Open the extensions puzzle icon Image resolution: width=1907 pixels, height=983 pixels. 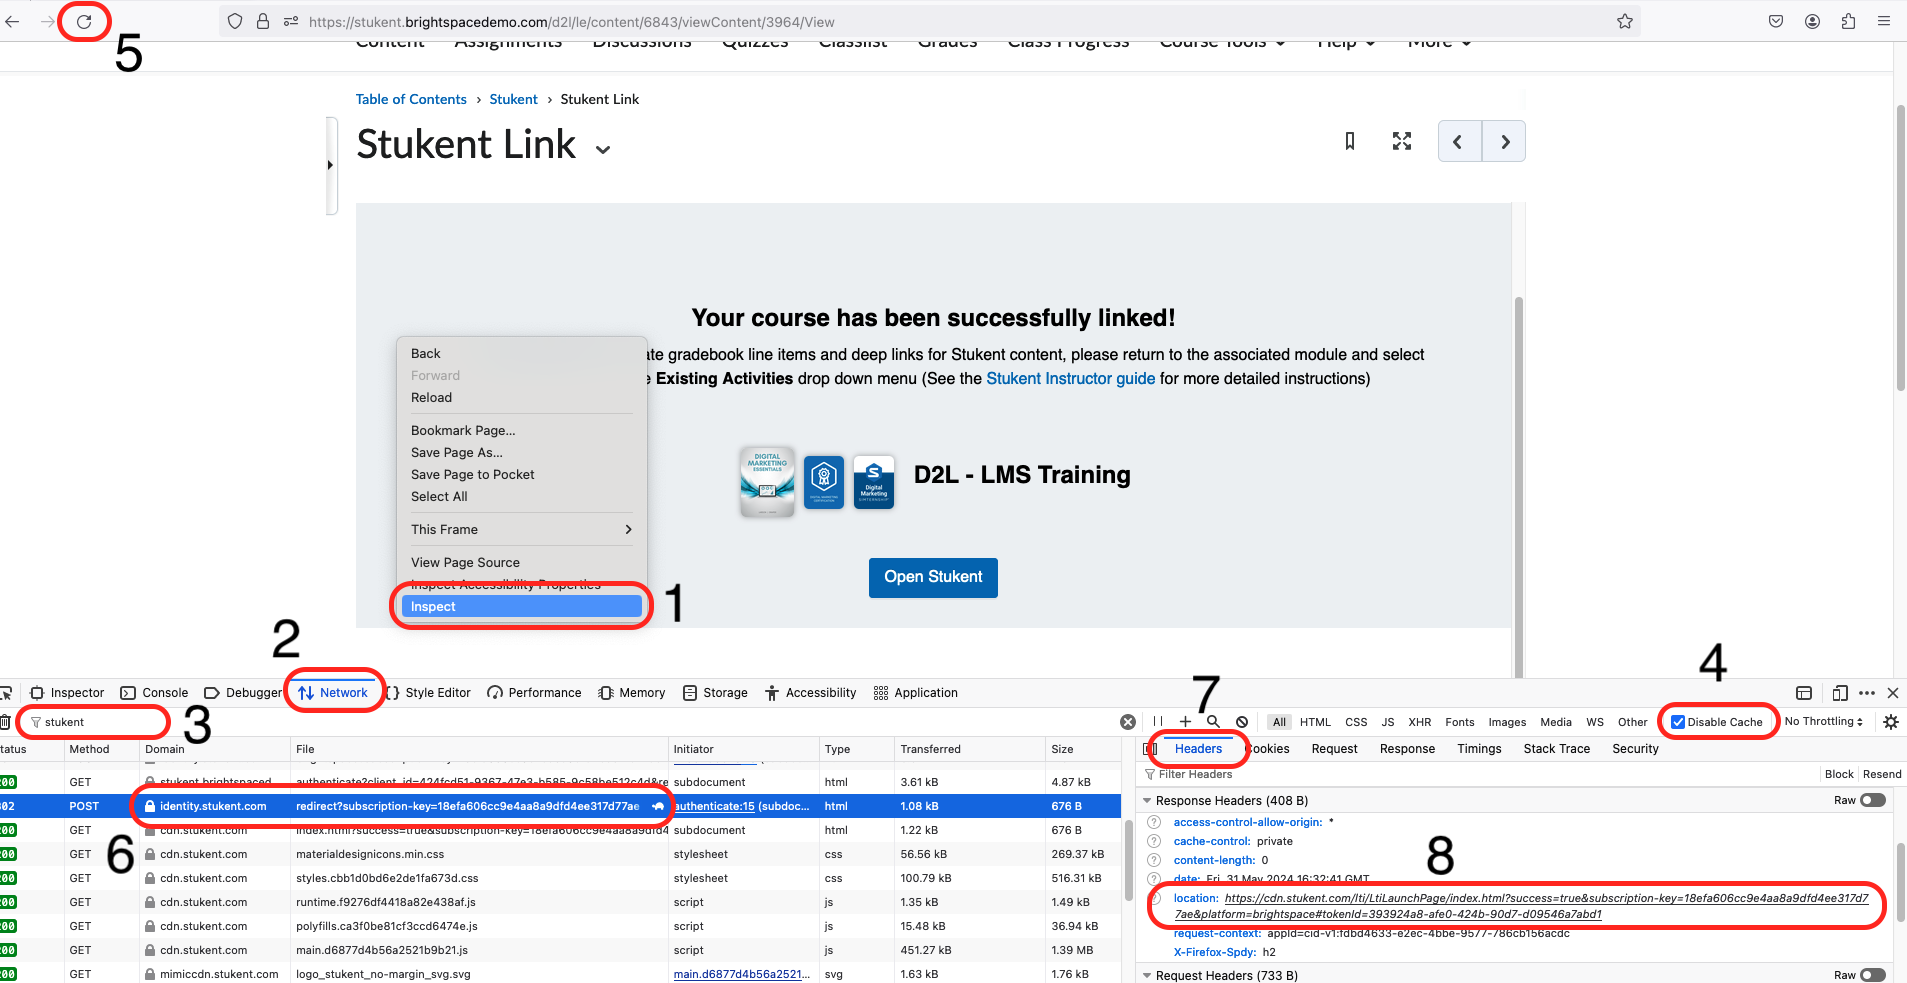tap(1848, 21)
